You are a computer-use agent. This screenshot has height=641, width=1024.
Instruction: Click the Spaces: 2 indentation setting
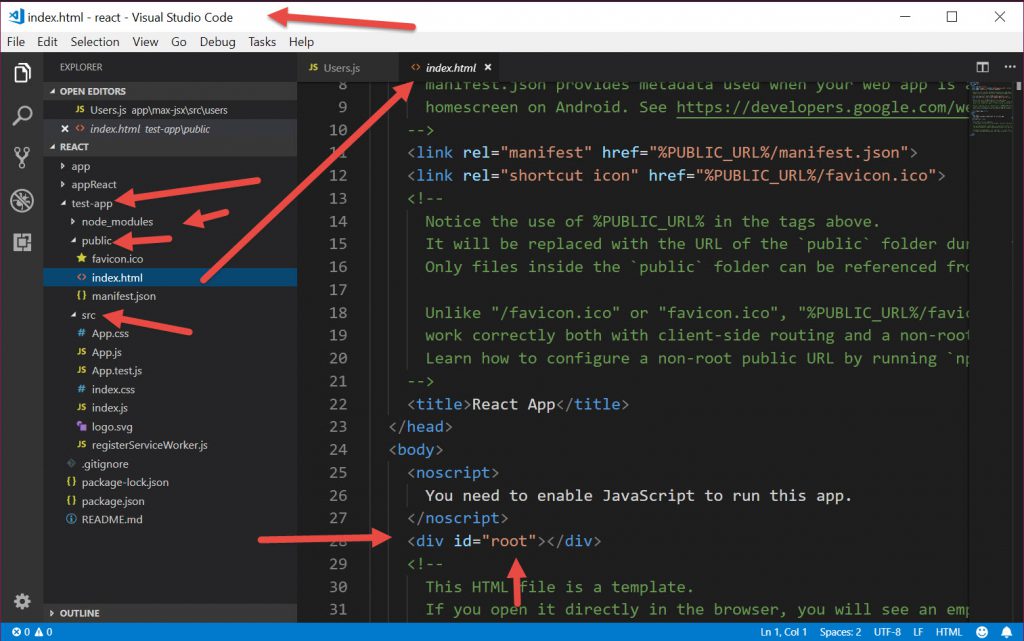(838, 632)
